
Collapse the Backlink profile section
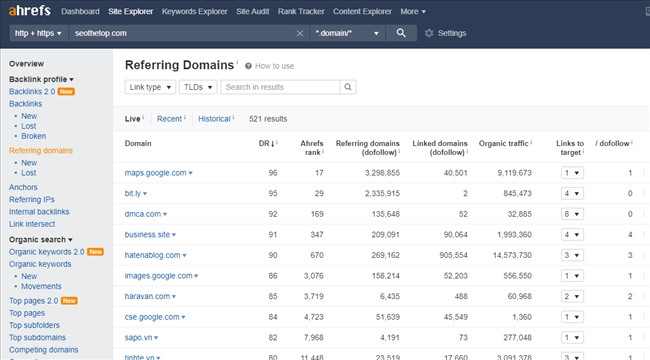click(x=41, y=79)
